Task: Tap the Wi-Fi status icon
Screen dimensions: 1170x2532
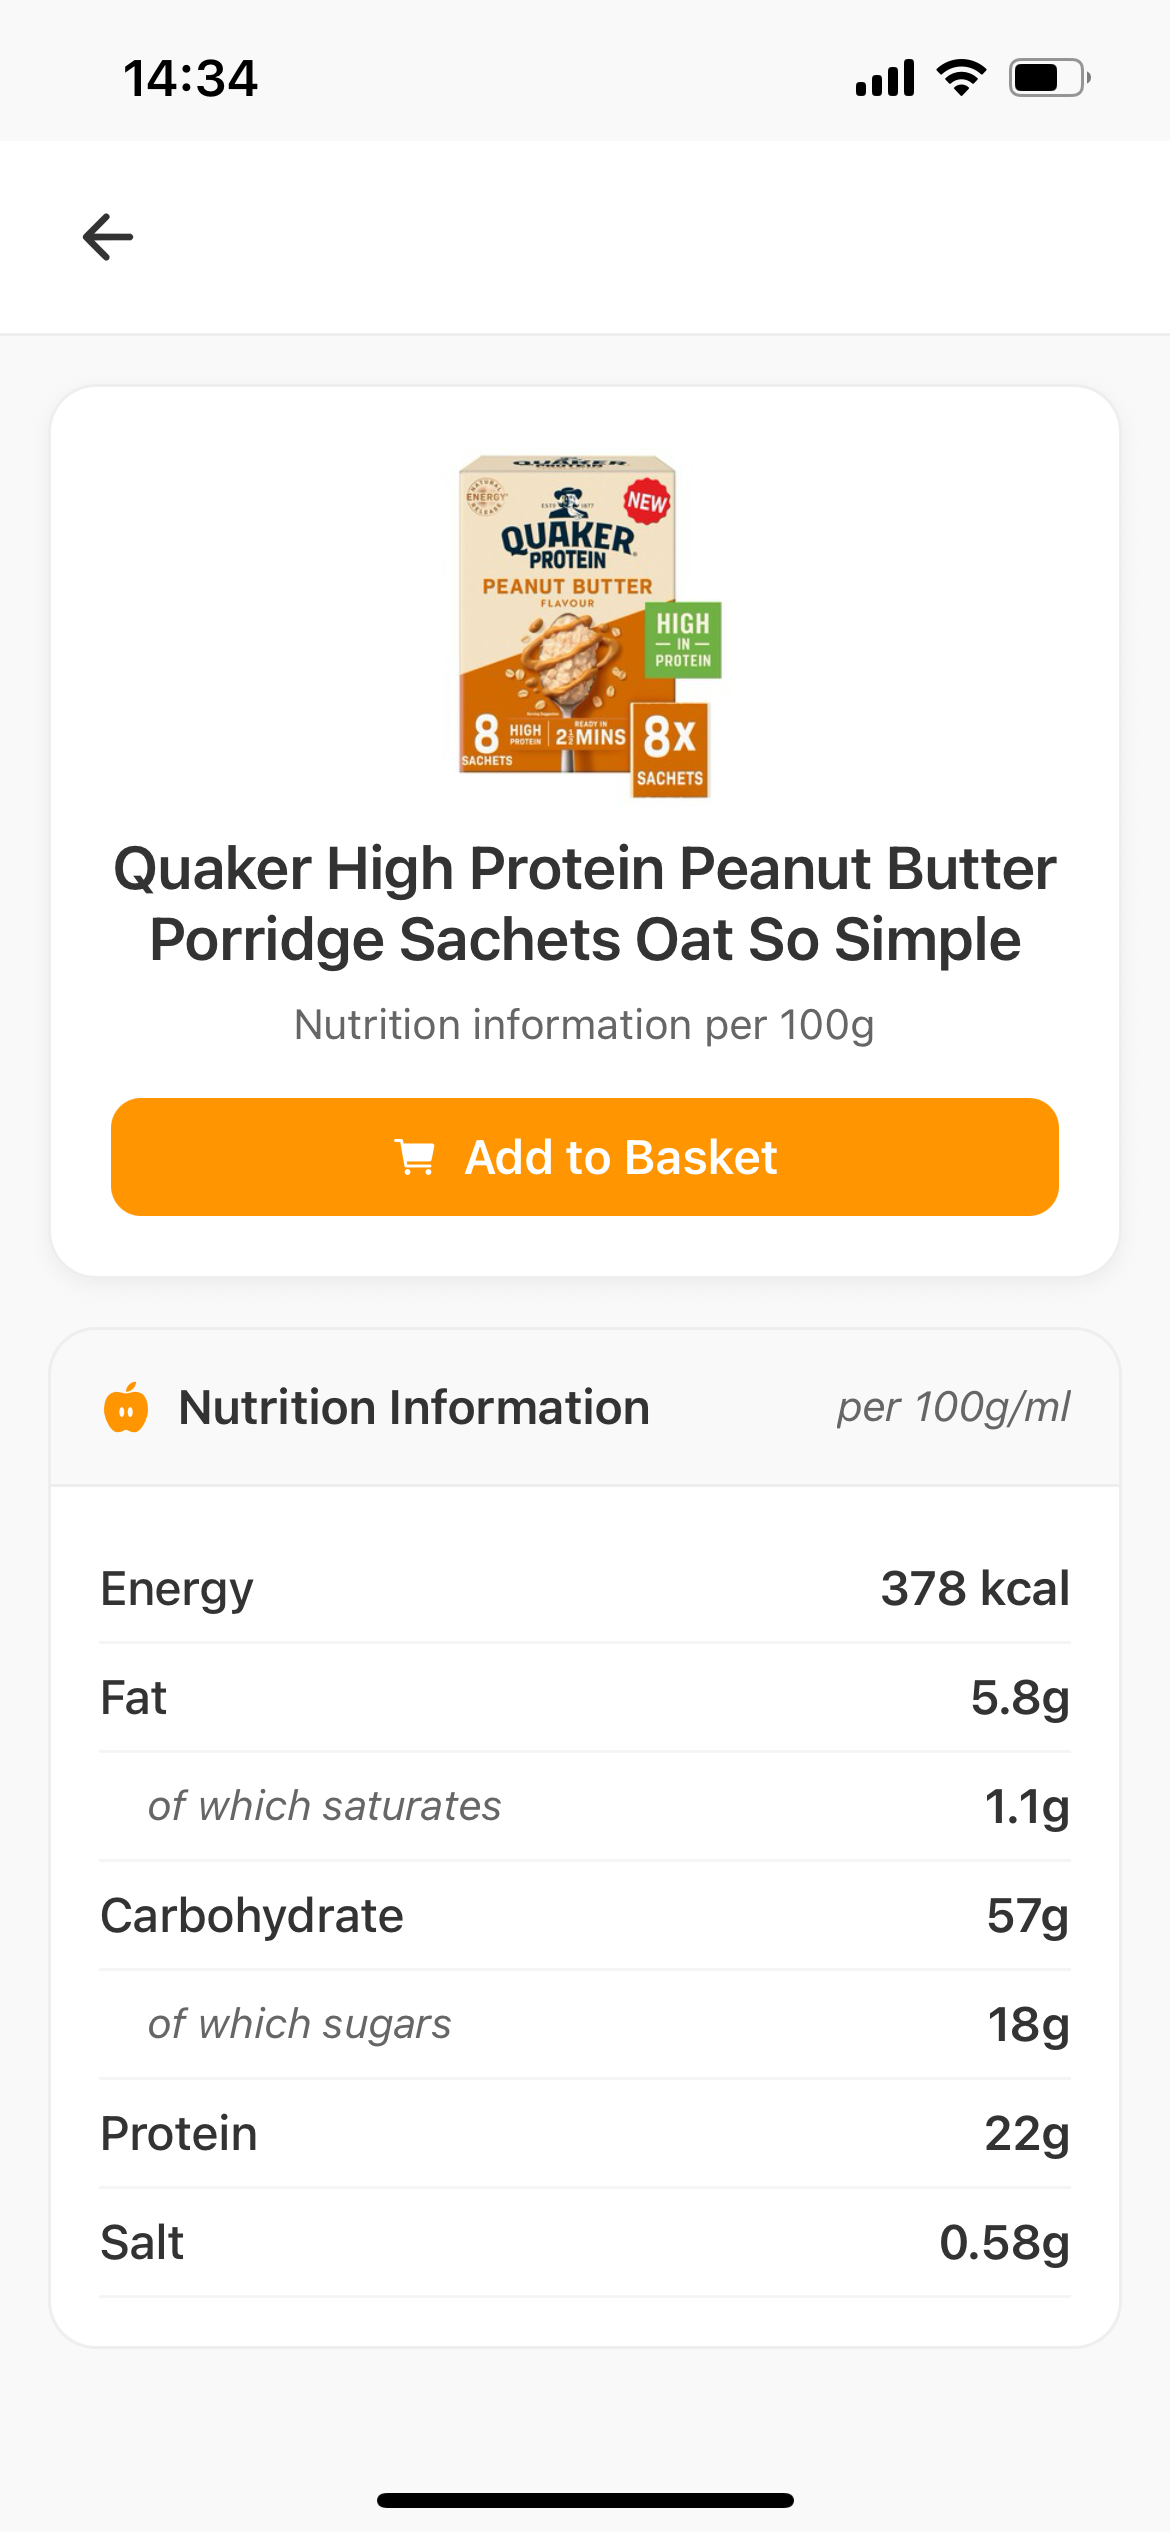Action: tap(961, 77)
